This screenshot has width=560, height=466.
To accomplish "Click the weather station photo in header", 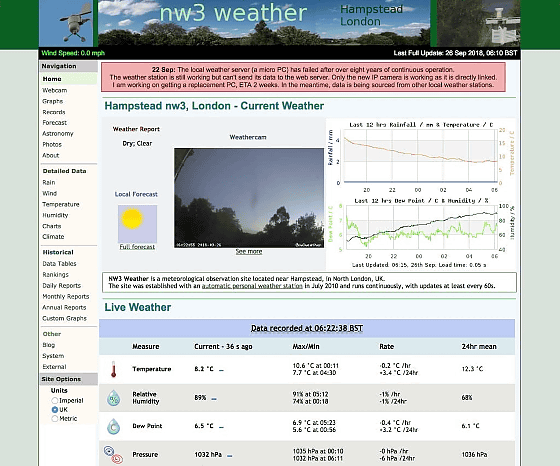I will (x=479, y=23).
